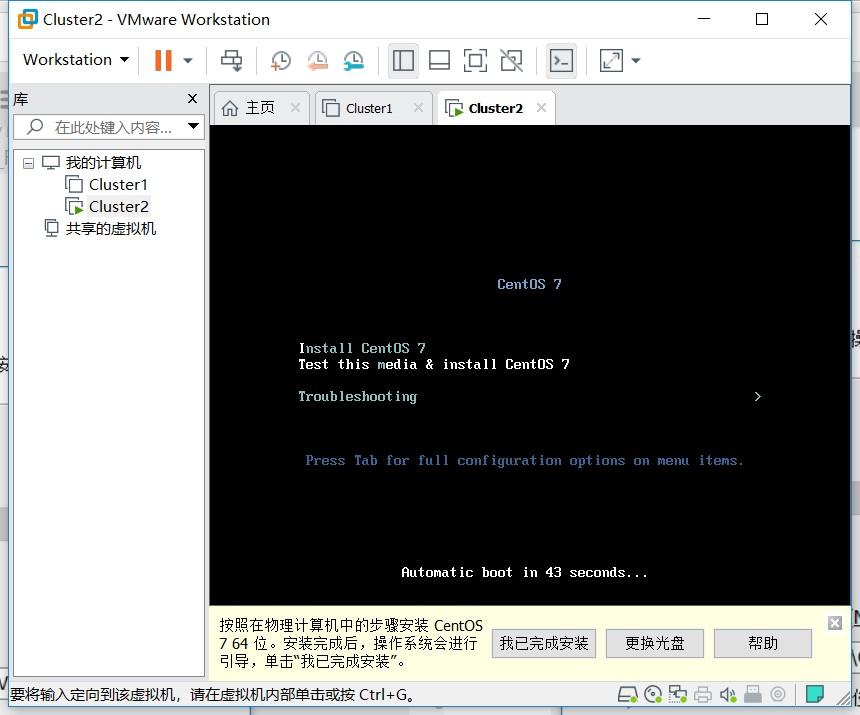Click the home icon on 主页 tab

[230, 108]
